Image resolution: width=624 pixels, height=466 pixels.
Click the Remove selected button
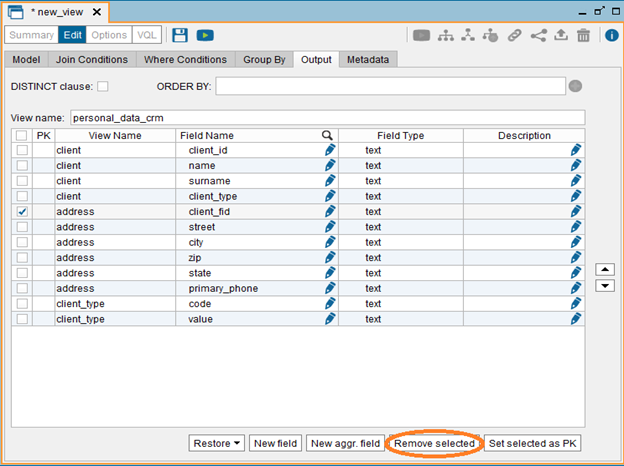pos(434,443)
